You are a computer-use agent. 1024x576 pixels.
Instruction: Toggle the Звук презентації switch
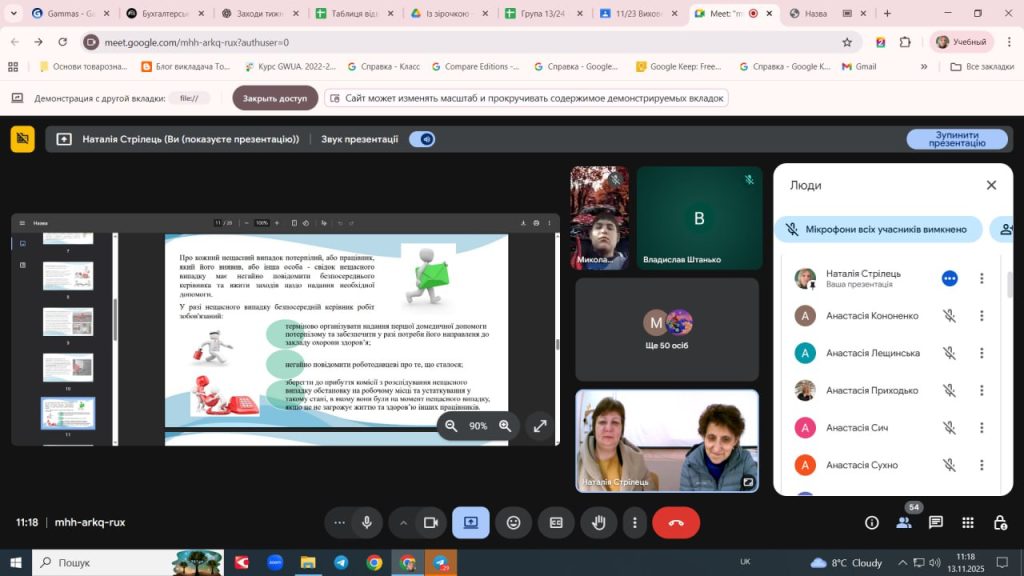pos(422,139)
